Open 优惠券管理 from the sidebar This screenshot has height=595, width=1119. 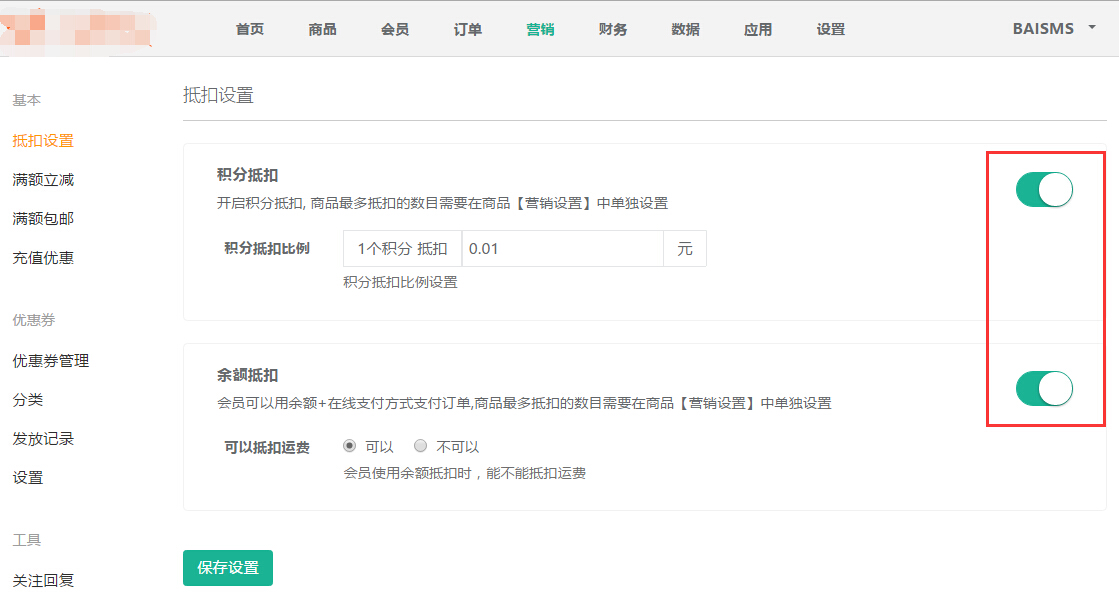[51, 361]
